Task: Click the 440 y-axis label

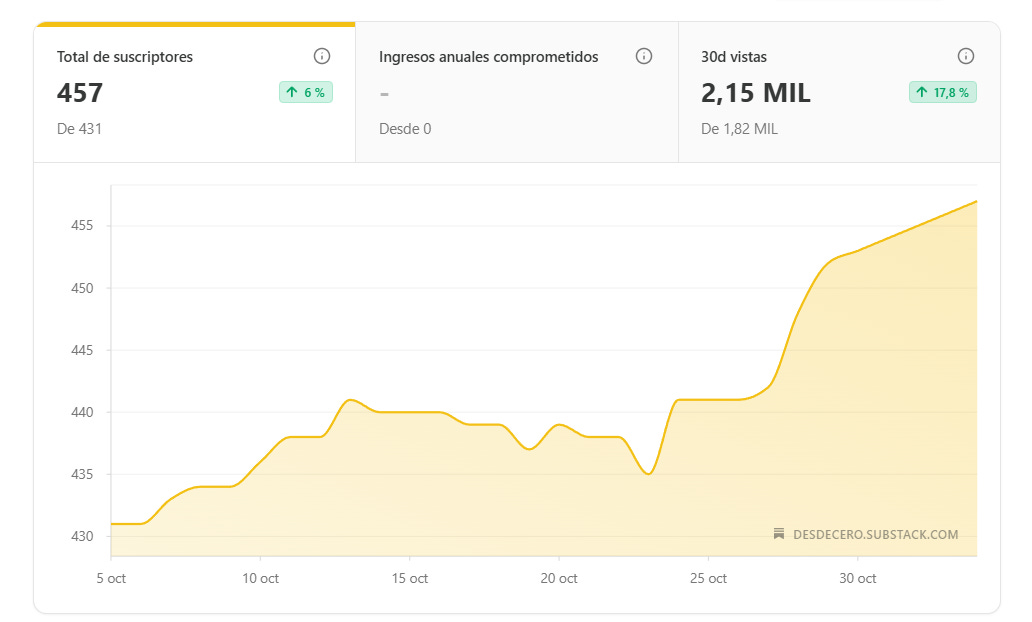Action: 82,413
